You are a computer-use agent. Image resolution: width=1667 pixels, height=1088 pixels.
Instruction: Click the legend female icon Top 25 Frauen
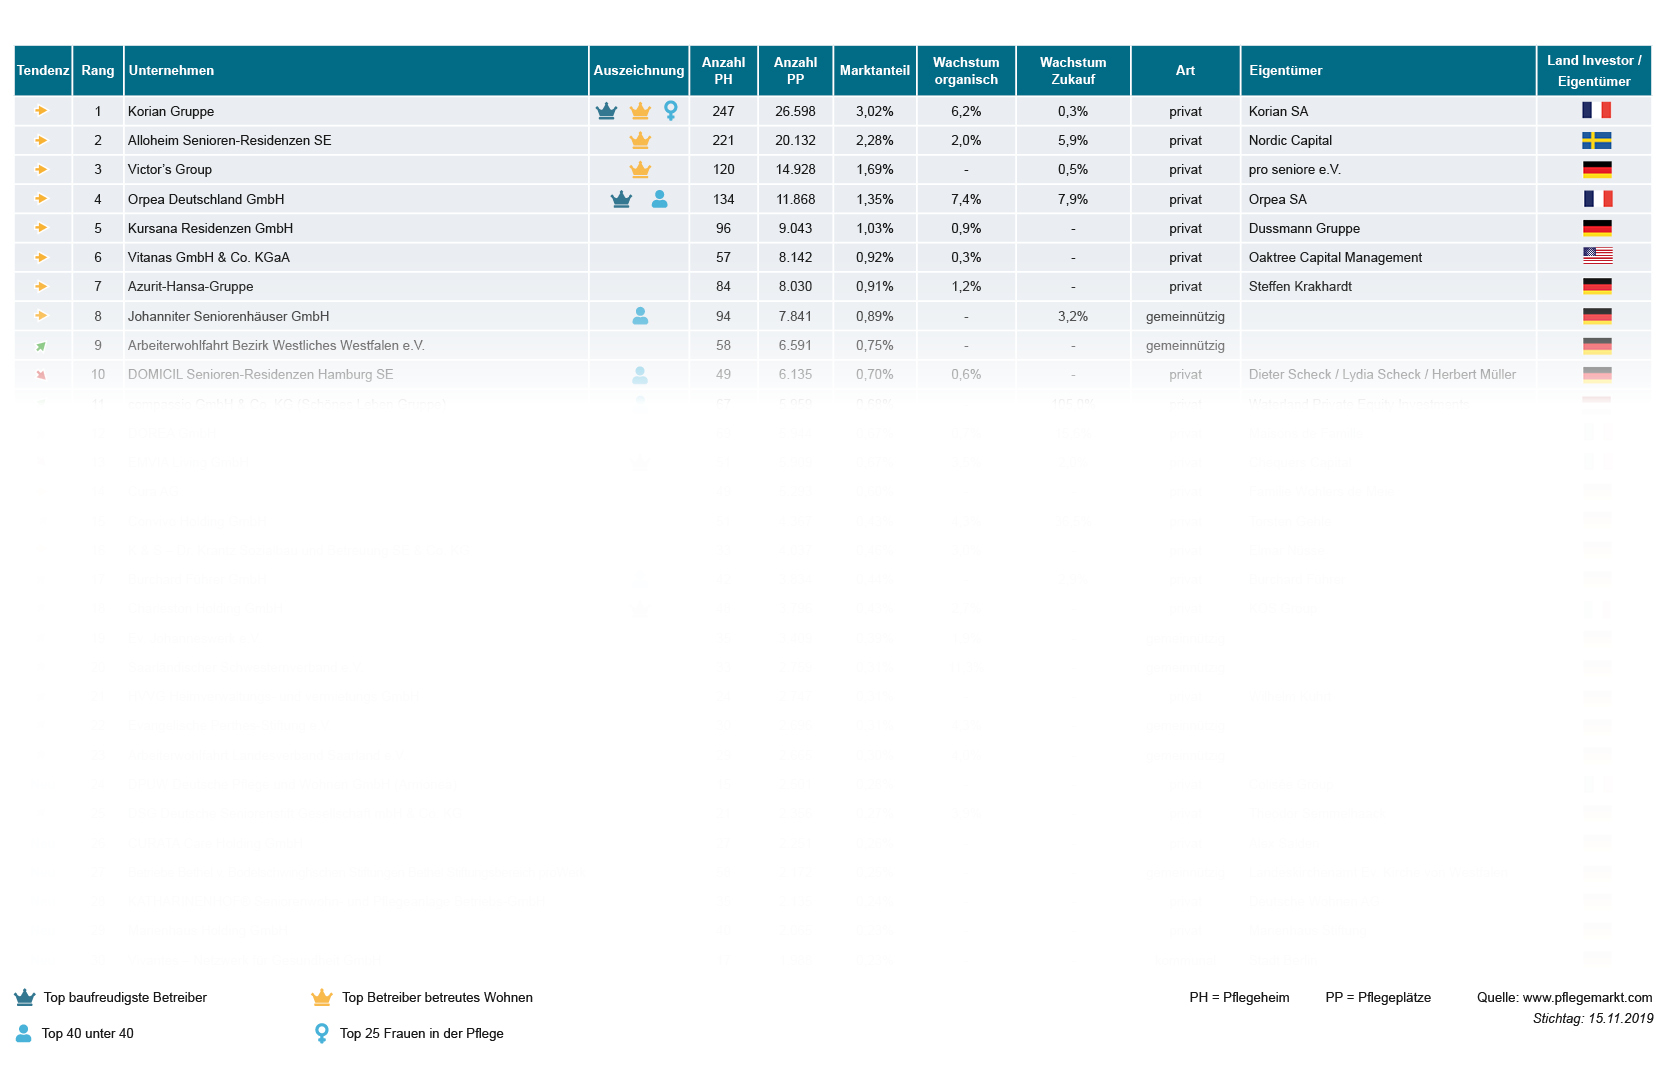(x=322, y=1033)
